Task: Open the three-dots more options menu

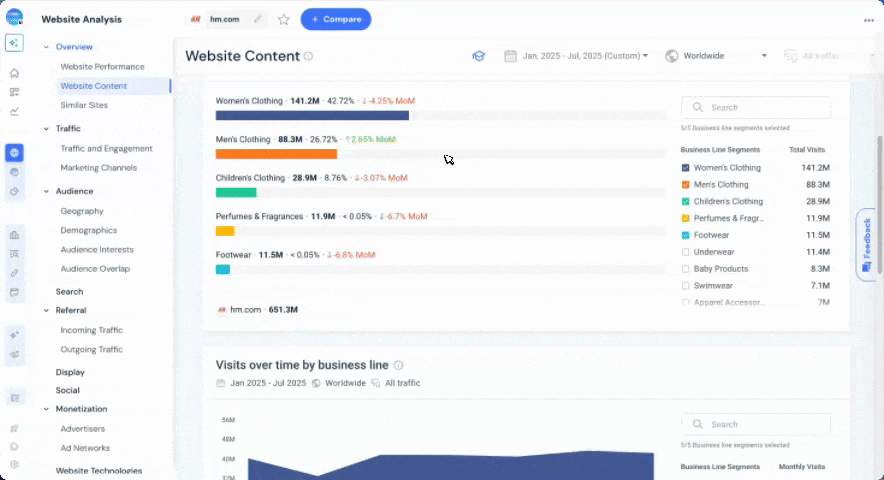Action: (868, 20)
